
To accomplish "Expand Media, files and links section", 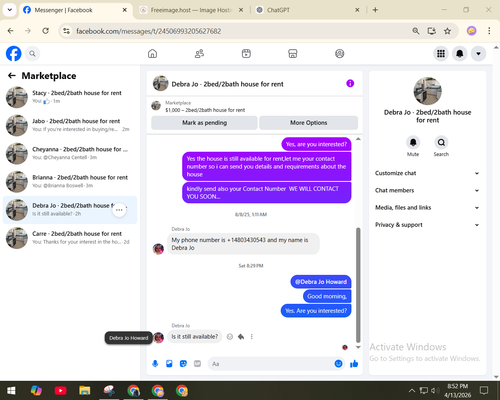I will click(427, 208).
